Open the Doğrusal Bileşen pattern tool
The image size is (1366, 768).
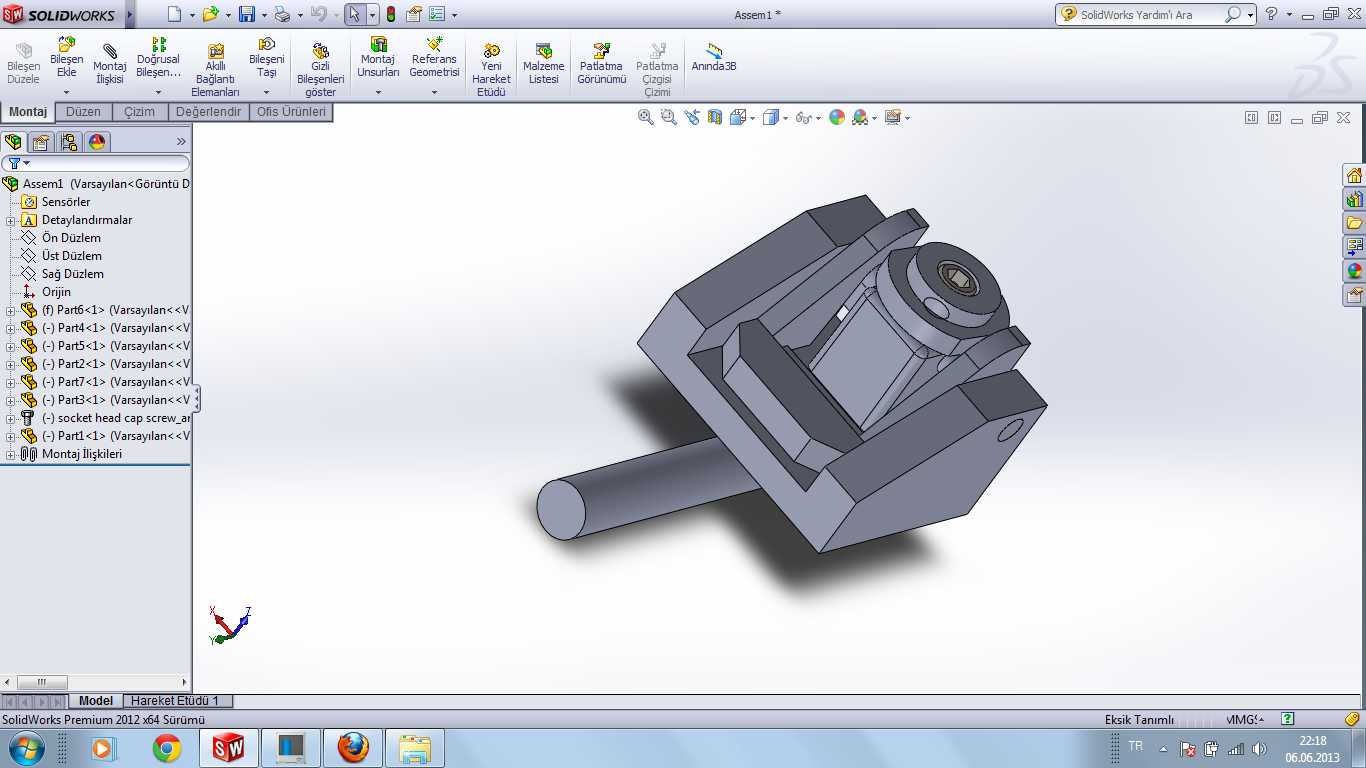(x=158, y=45)
